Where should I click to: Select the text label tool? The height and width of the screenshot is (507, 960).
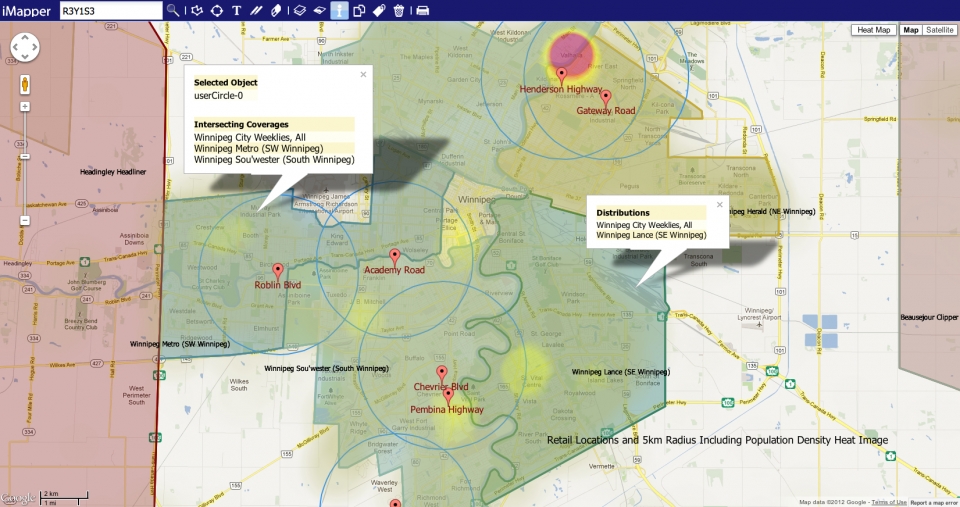pyautogui.click(x=236, y=10)
